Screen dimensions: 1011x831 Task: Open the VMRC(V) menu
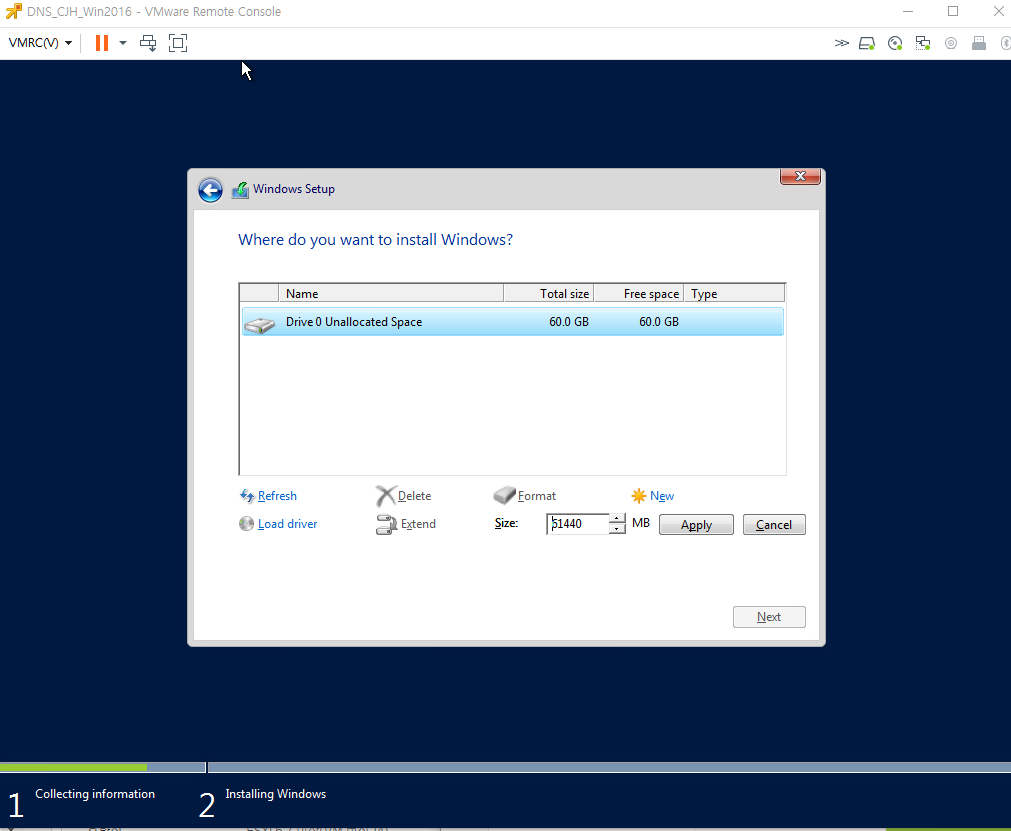click(x=40, y=43)
